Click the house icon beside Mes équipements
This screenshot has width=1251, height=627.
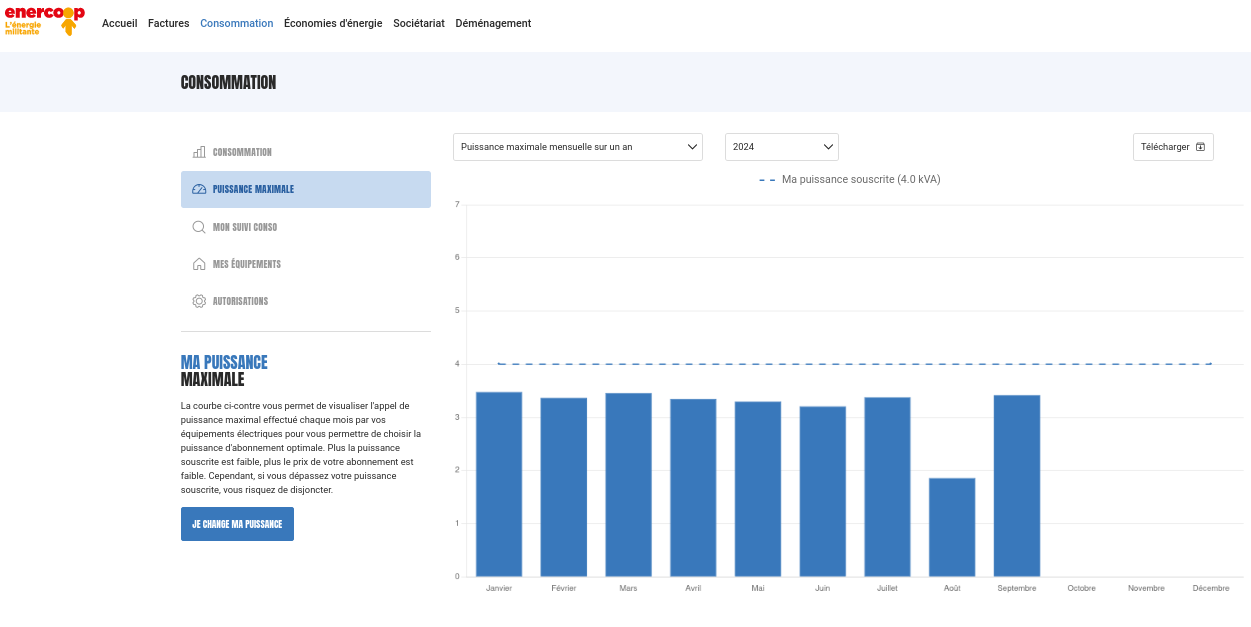[x=199, y=264]
